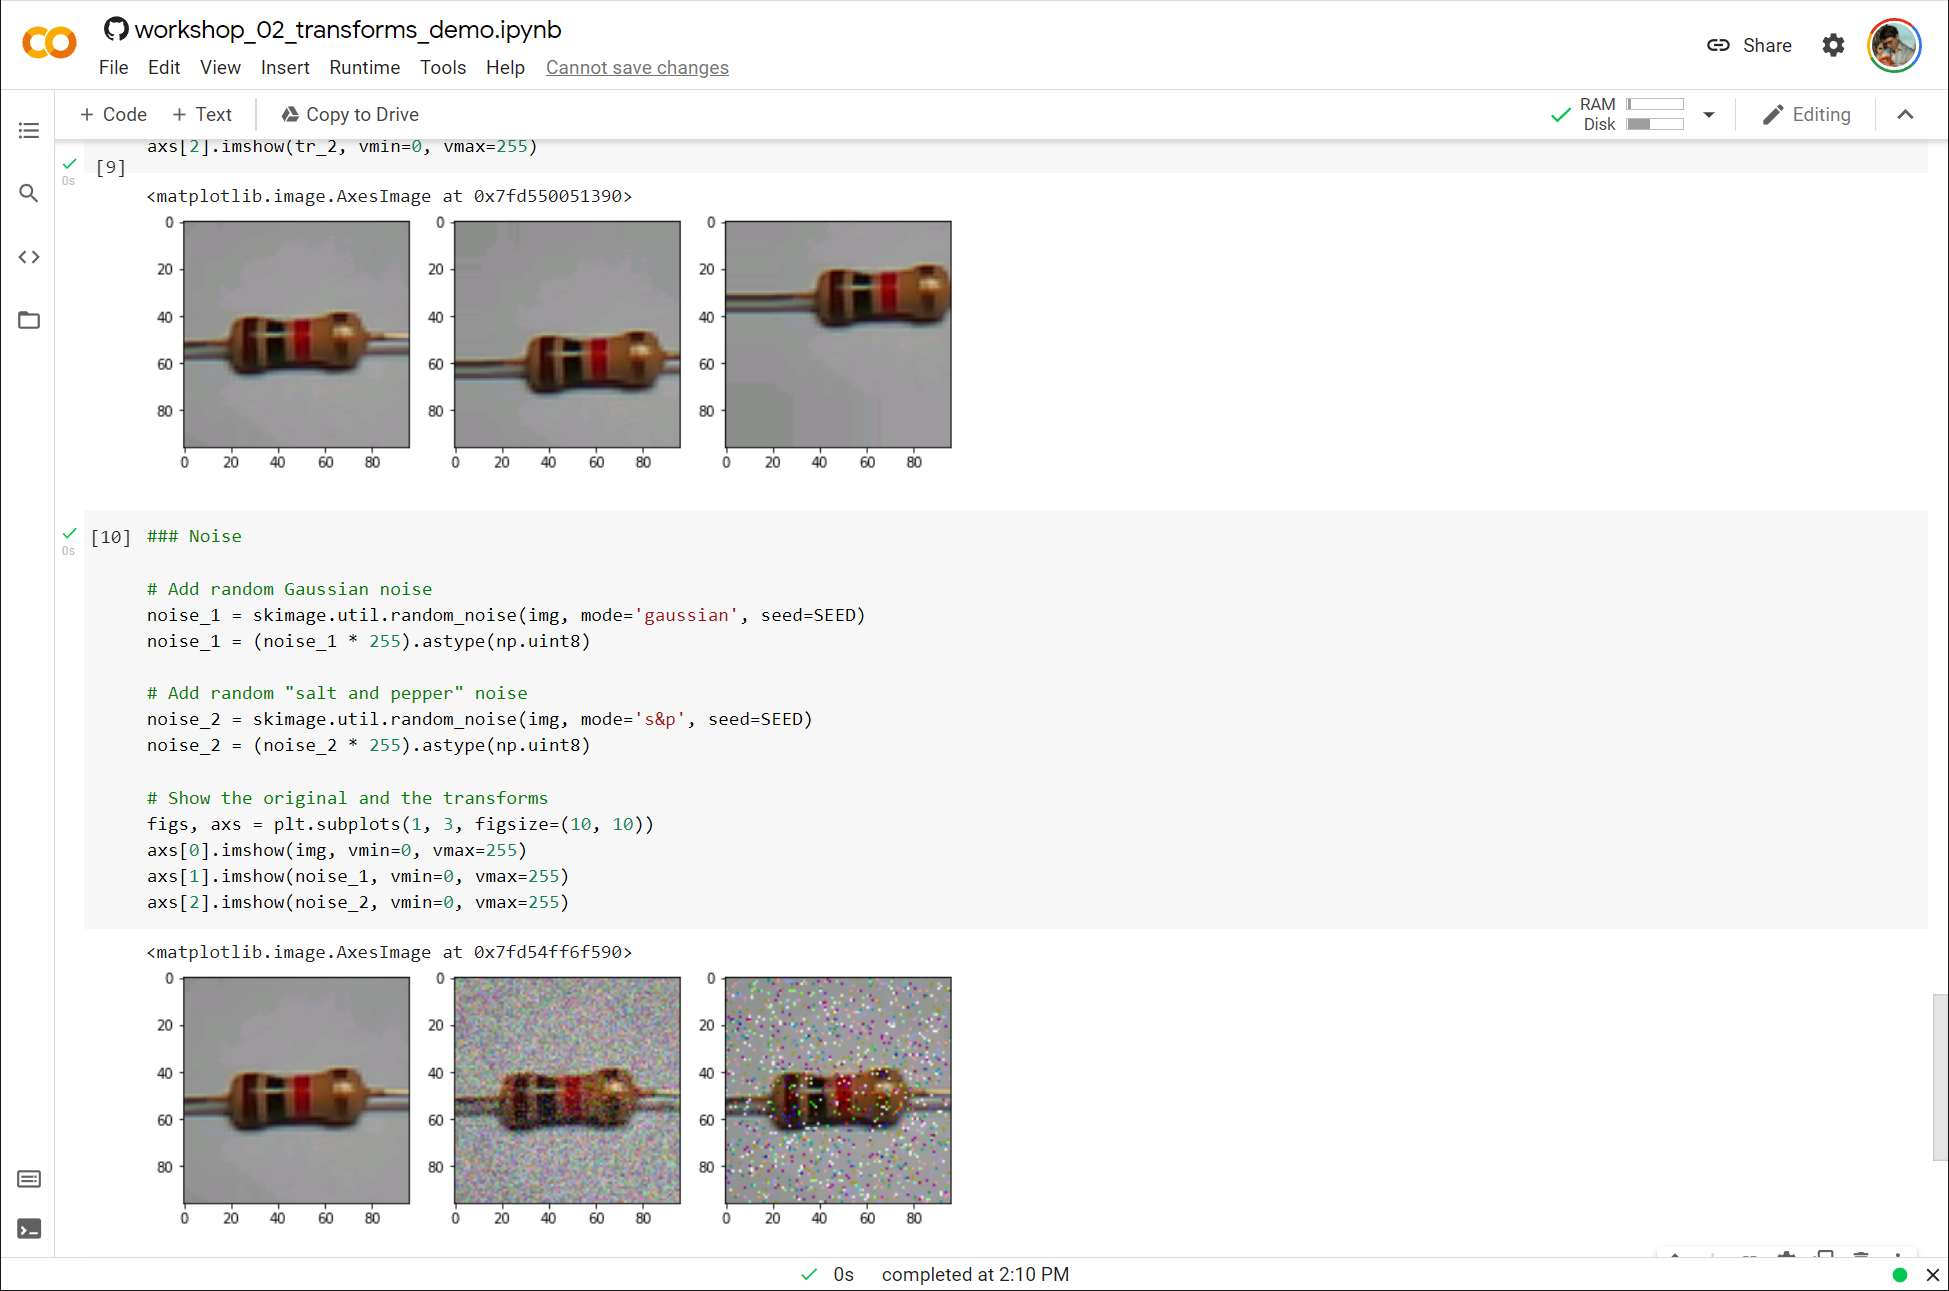Open the Insert menu
Viewport: 1949px width, 1291px height.
pyautogui.click(x=285, y=67)
